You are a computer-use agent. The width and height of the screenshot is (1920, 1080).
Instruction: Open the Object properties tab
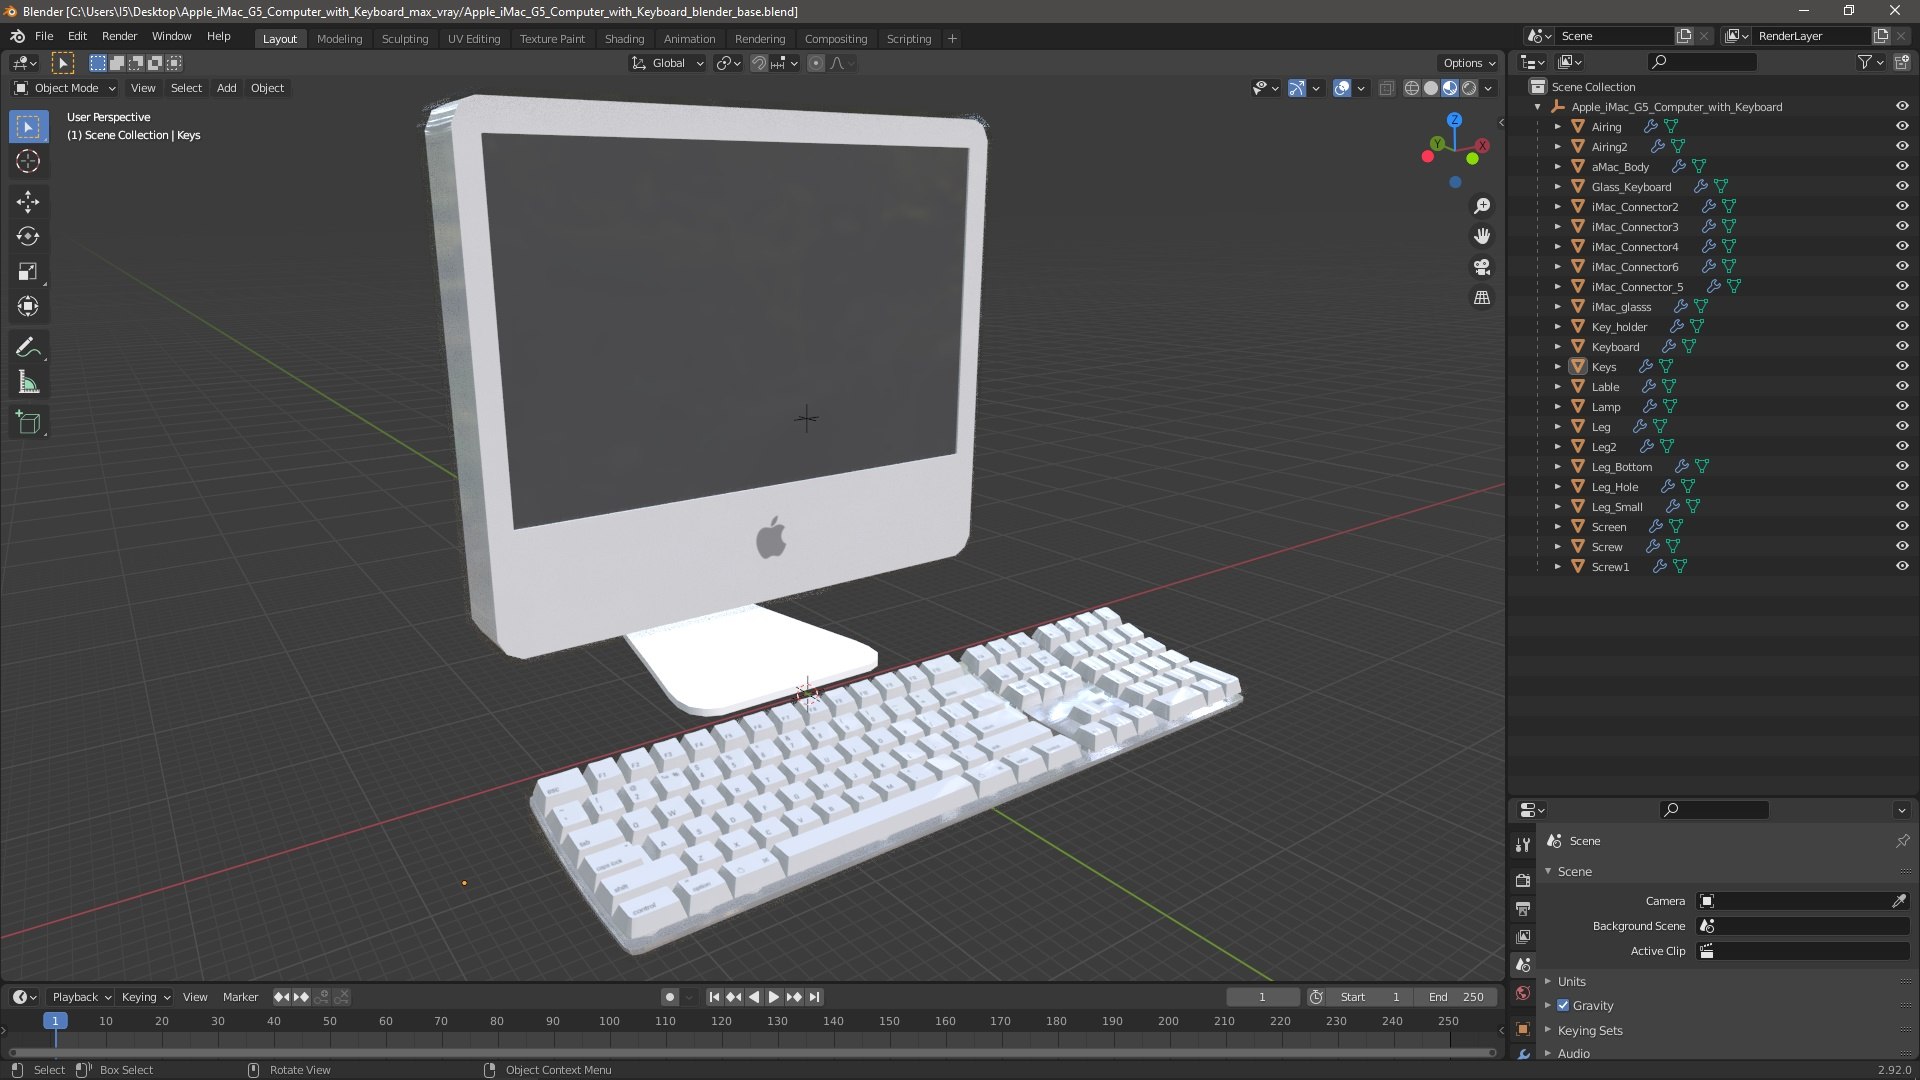[1523, 1029]
